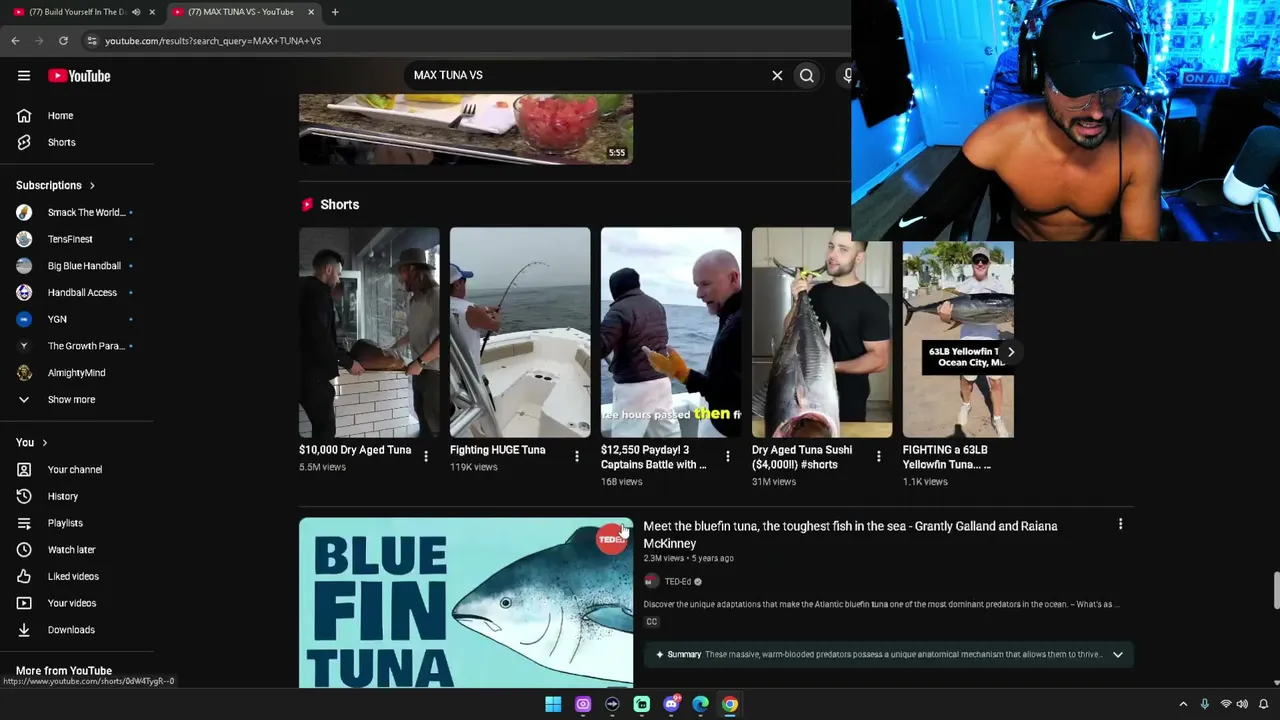This screenshot has height=720, width=1280.
Task: Click the Chrome taskbar icon
Action: pyautogui.click(x=730, y=704)
